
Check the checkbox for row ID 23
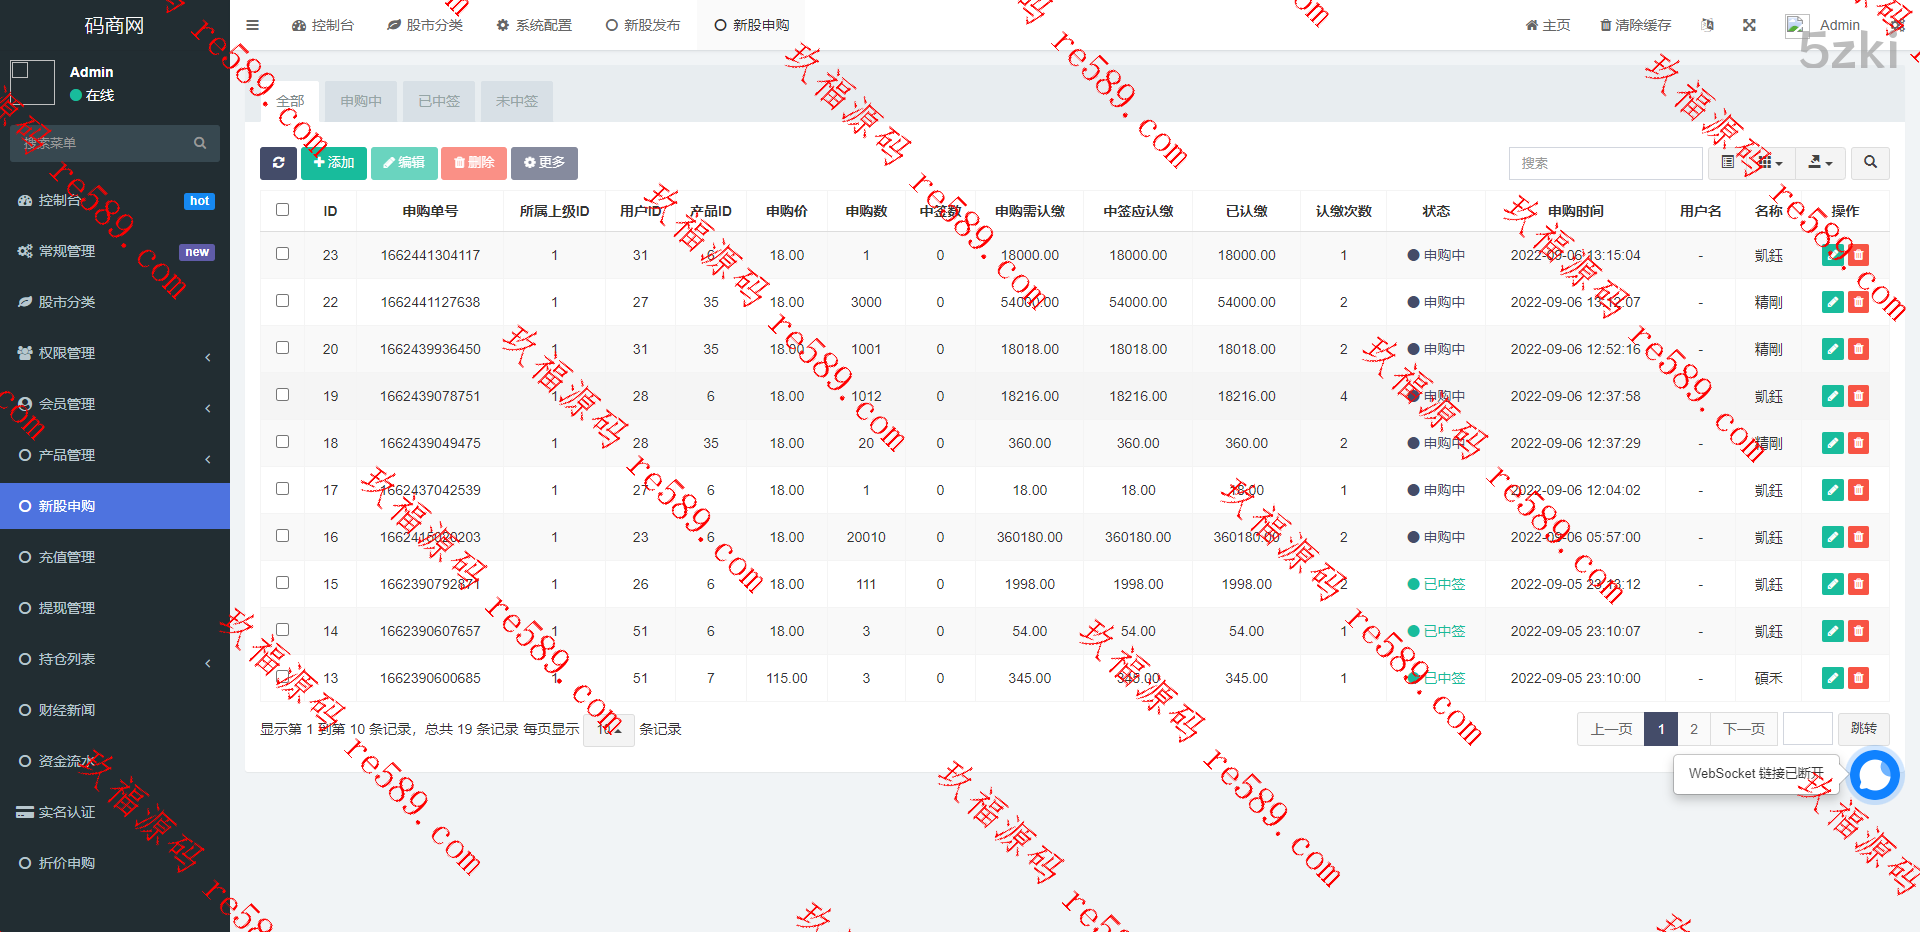pos(282,254)
